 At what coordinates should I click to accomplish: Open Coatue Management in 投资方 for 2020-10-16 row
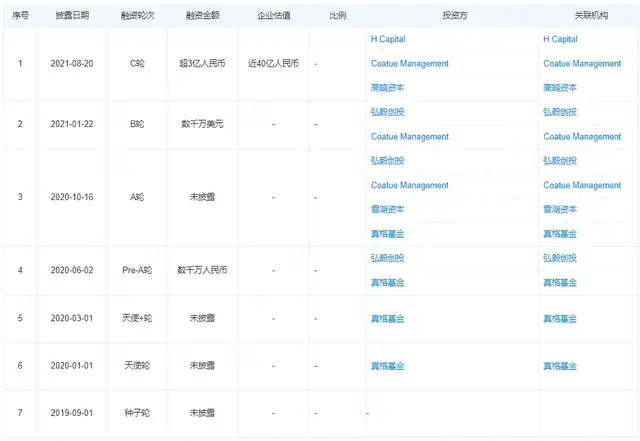click(409, 185)
